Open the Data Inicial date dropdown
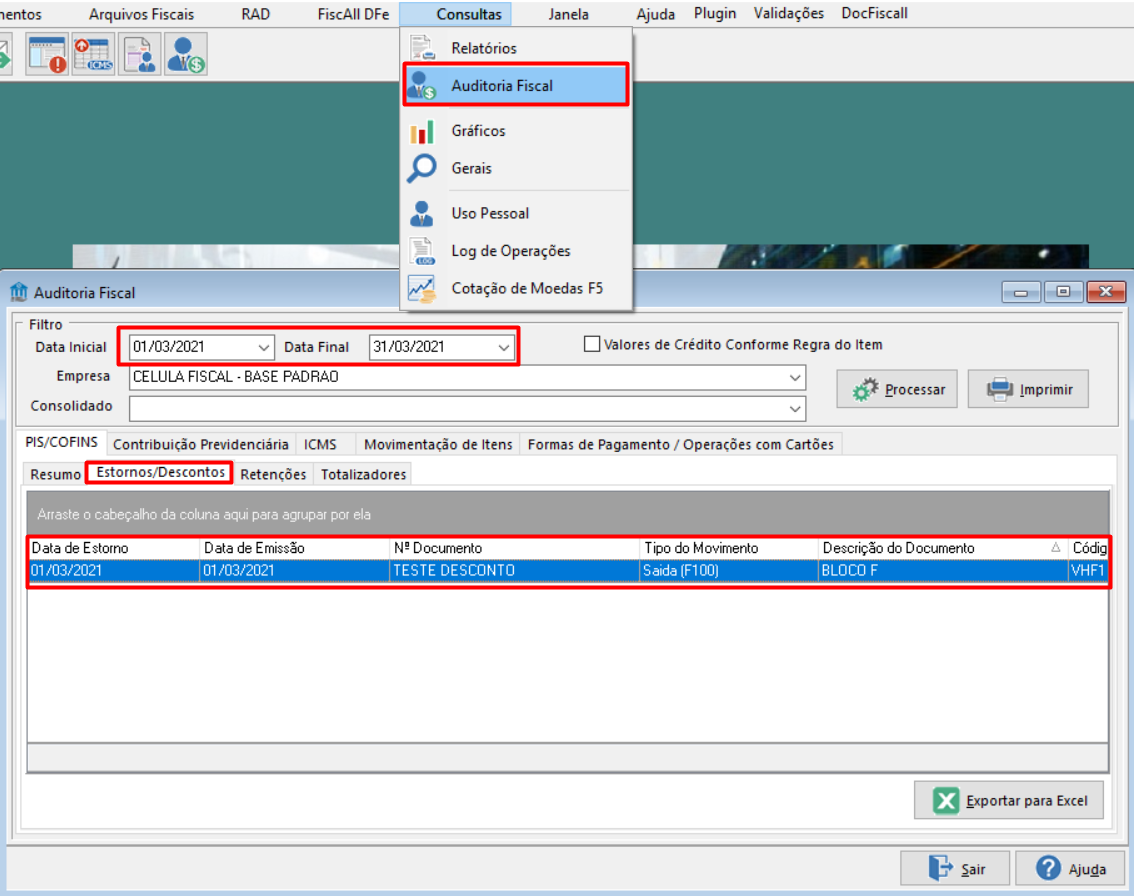Image resolution: width=1134 pixels, height=896 pixels. coord(264,348)
